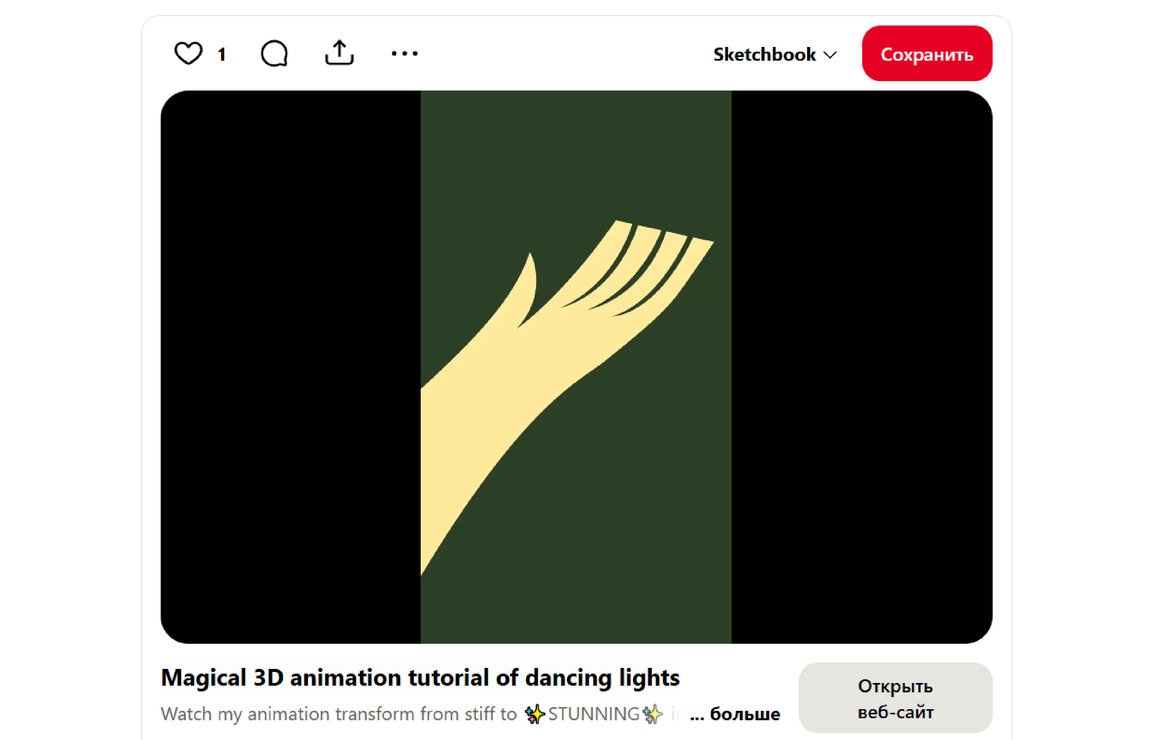The width and height of the screenshot is (1152, 740).
Task: Share the pin using the upload icon
Action: click(339, 53)
